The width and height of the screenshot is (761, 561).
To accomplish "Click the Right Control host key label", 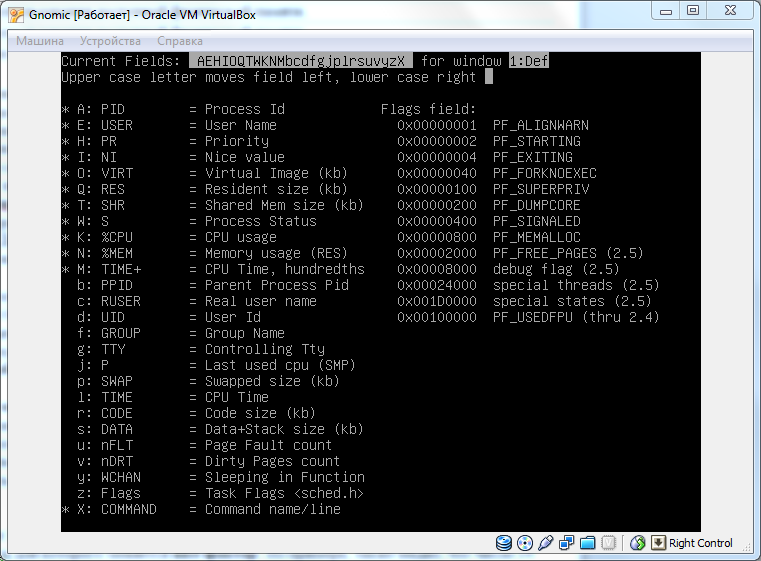I will click(700, 543).
